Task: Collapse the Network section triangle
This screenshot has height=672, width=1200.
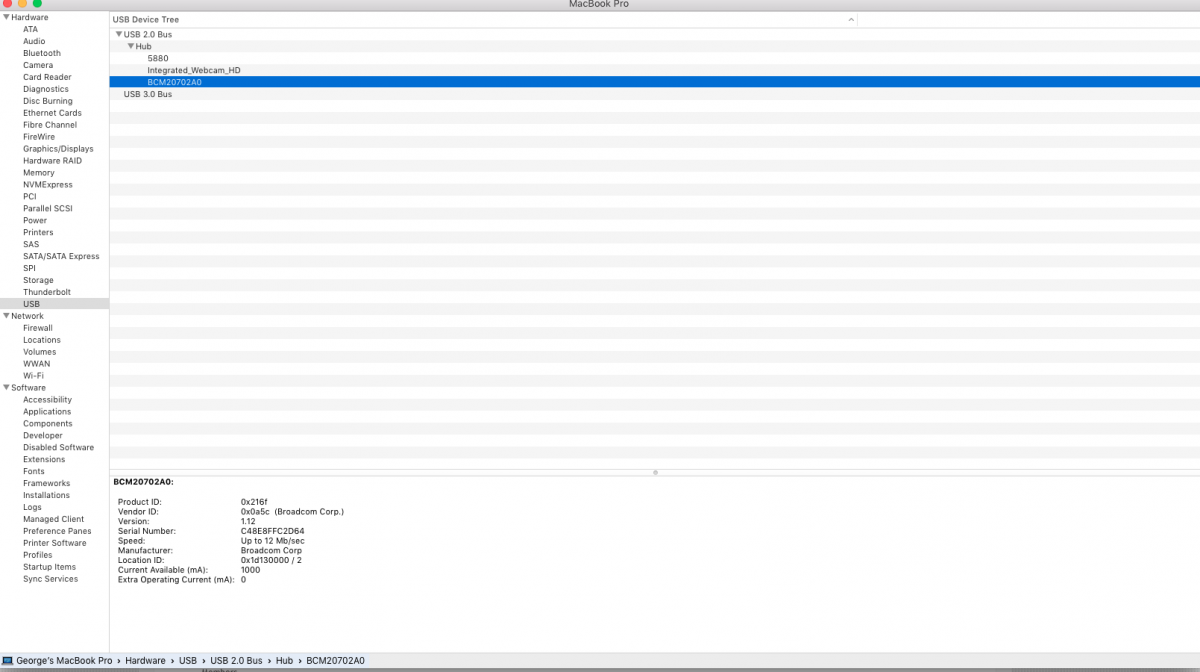Action: click(x=6, y=316)
